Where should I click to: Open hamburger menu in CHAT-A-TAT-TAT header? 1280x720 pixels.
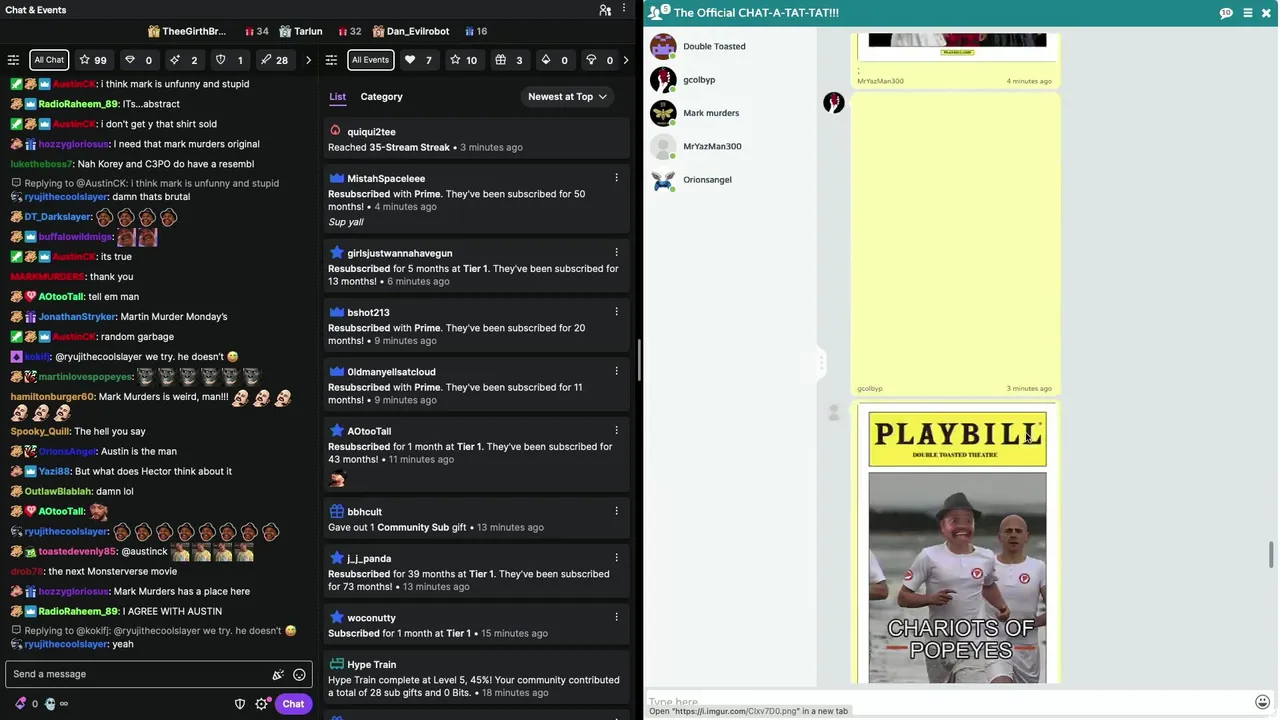click(x=1247, y=13)
